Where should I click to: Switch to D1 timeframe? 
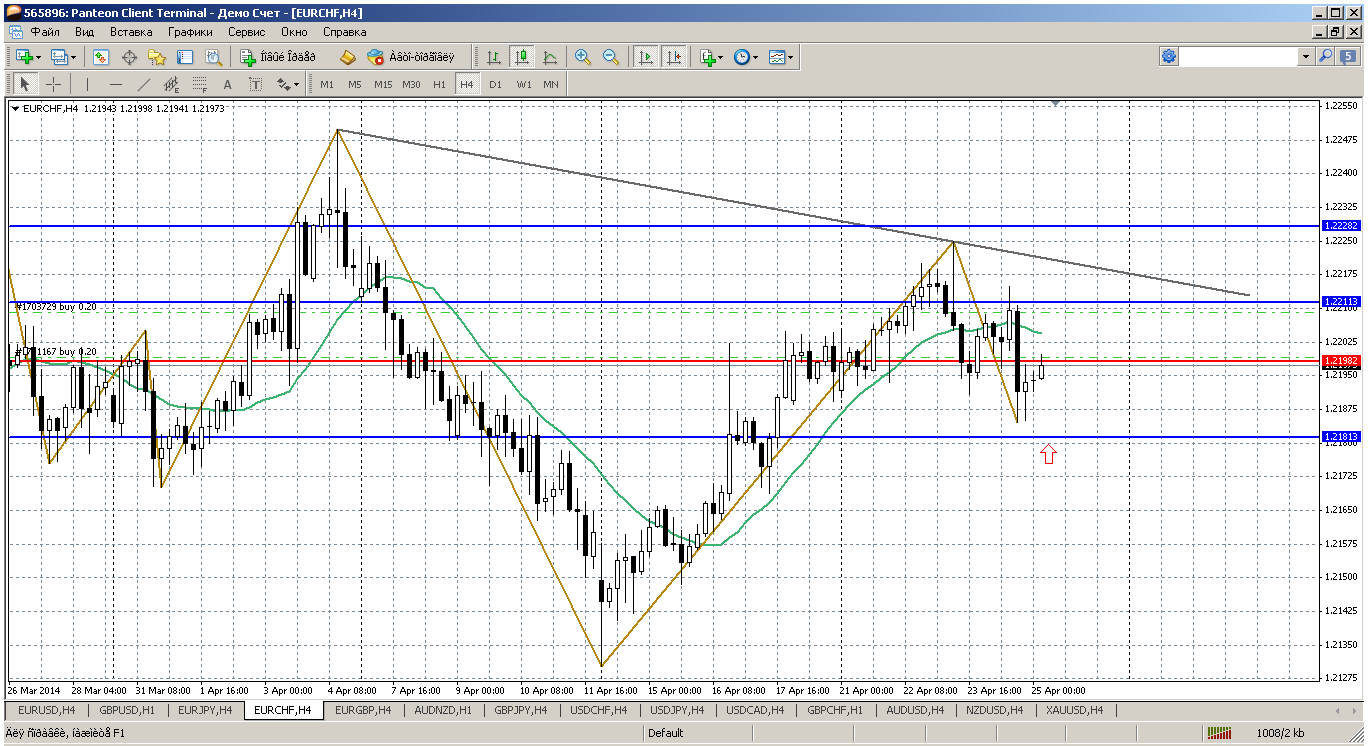coord(496,84)
